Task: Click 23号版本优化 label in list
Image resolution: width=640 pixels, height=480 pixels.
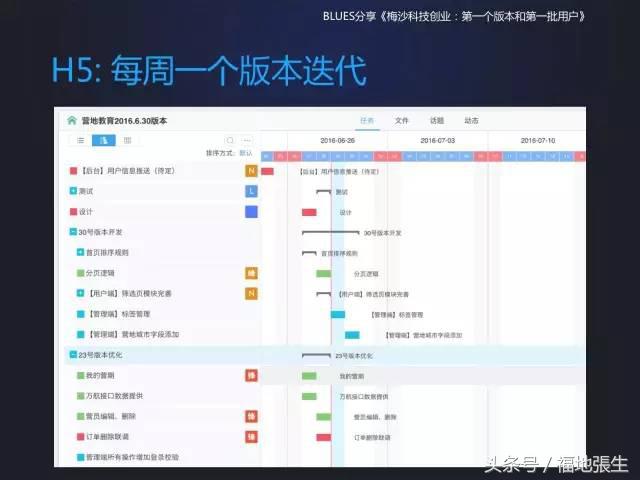Action: (x=100, y=355)
